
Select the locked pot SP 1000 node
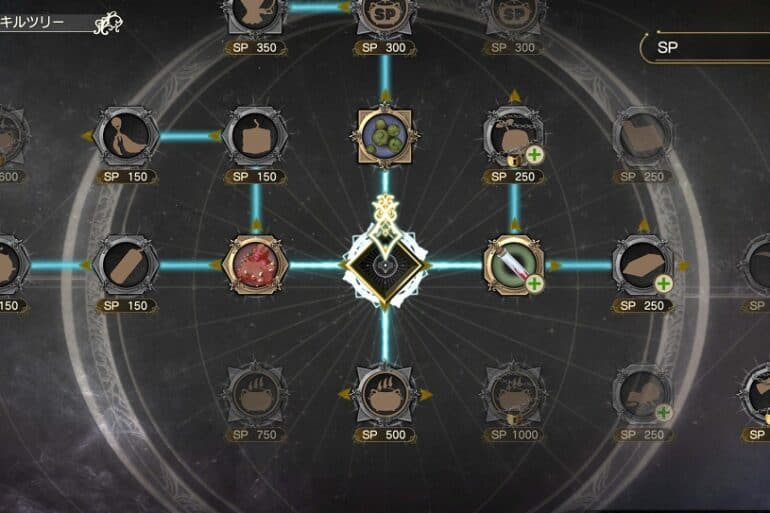(x=514, y=394)
